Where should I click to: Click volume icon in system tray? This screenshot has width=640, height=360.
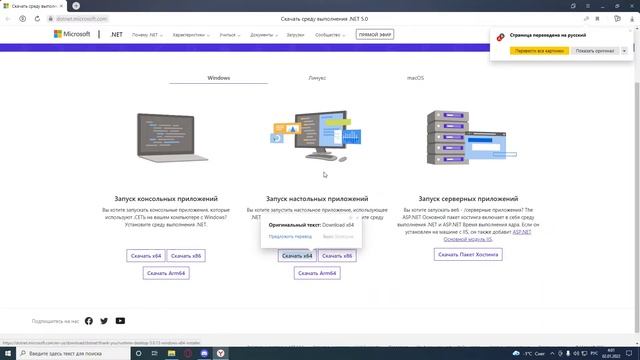click(576, 353)
